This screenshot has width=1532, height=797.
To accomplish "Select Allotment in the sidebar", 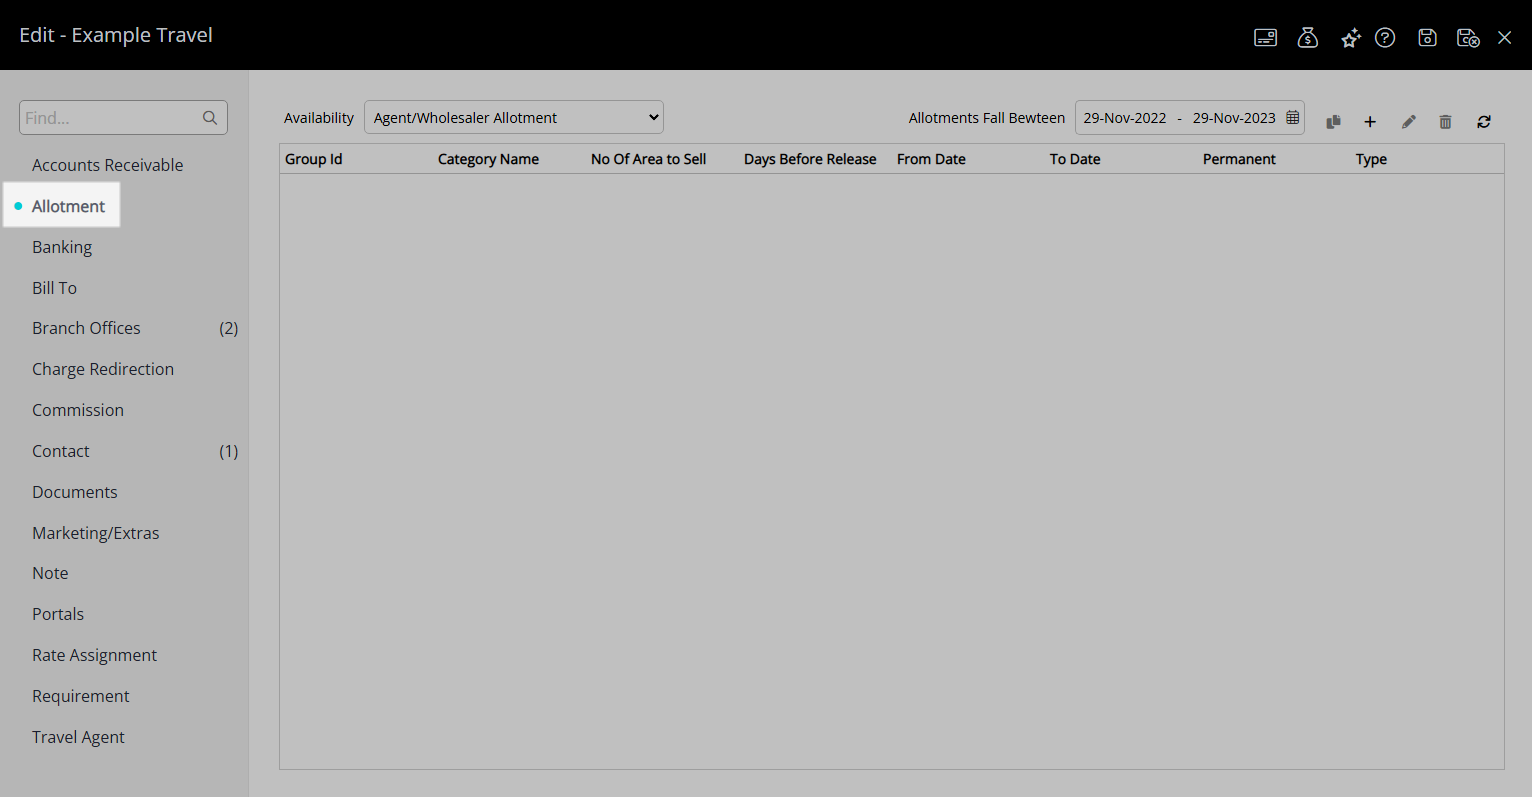I will (x=68, y=206).
